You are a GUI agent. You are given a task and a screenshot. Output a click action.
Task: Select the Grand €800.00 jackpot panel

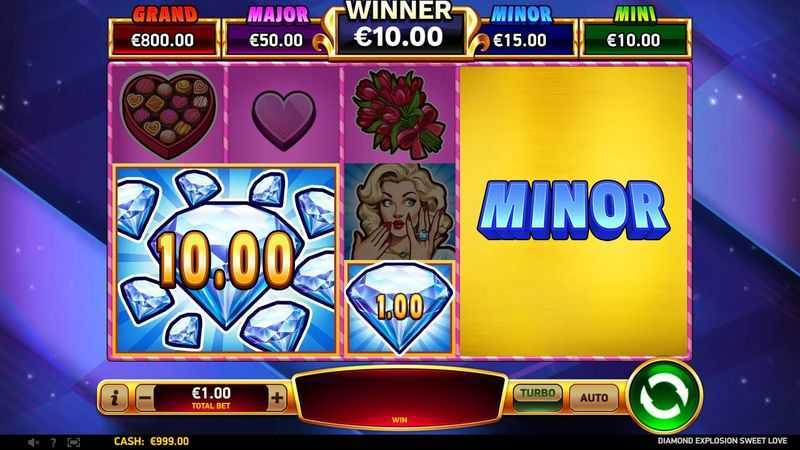click(164, 33)
